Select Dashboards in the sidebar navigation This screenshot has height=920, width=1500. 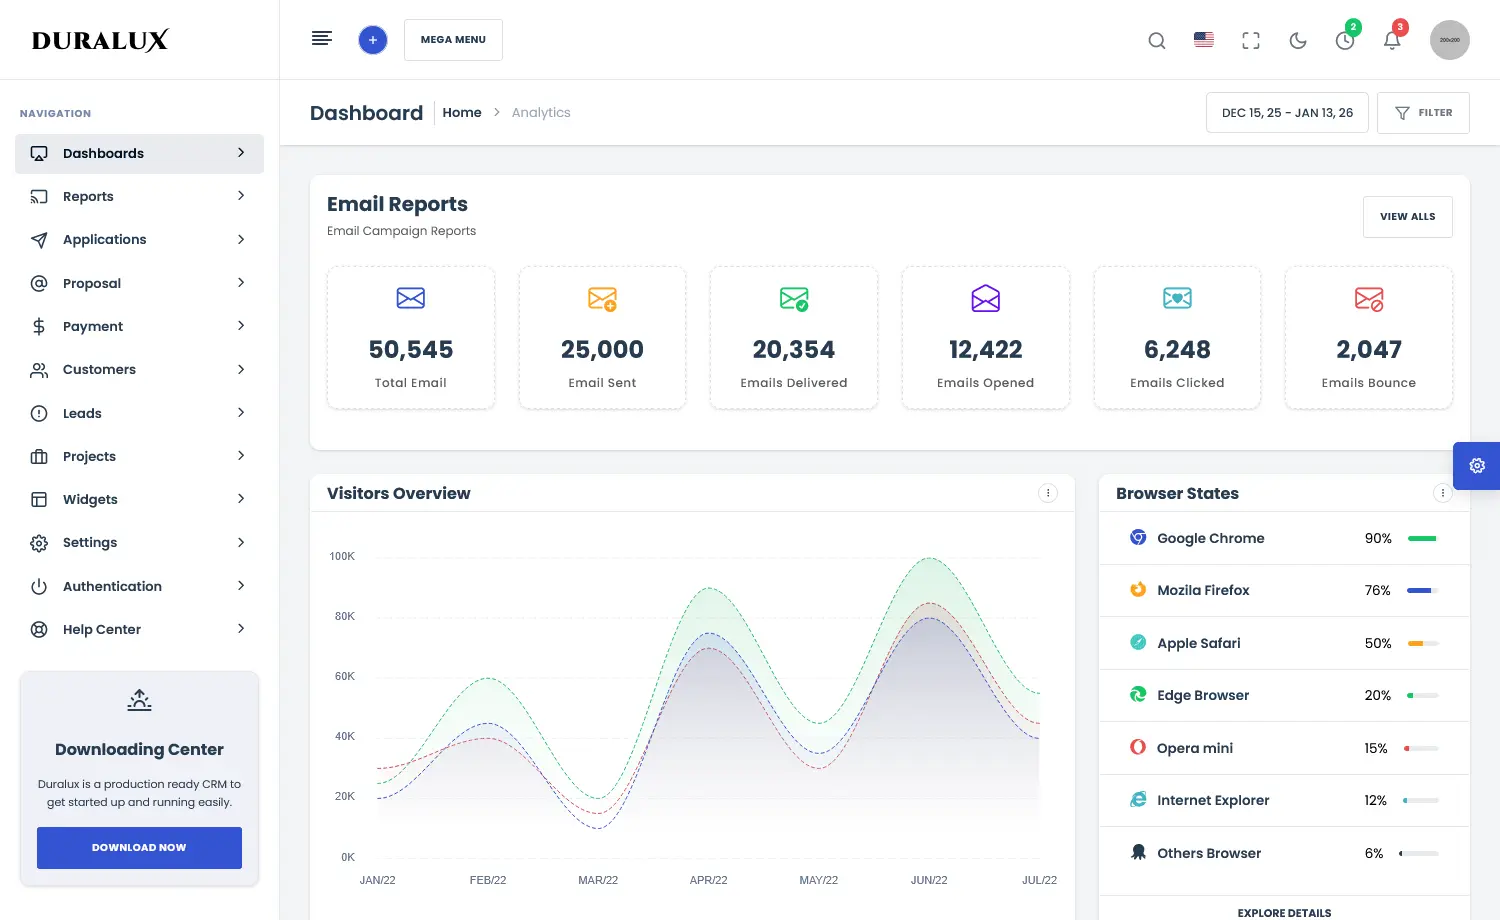139,153
